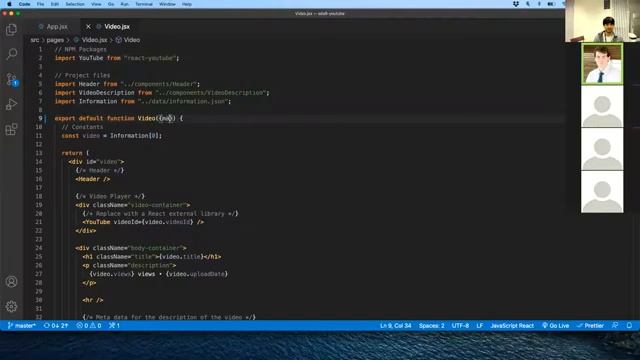Open the Selection menu
This screenshot has width=640, height=360.
75,4
